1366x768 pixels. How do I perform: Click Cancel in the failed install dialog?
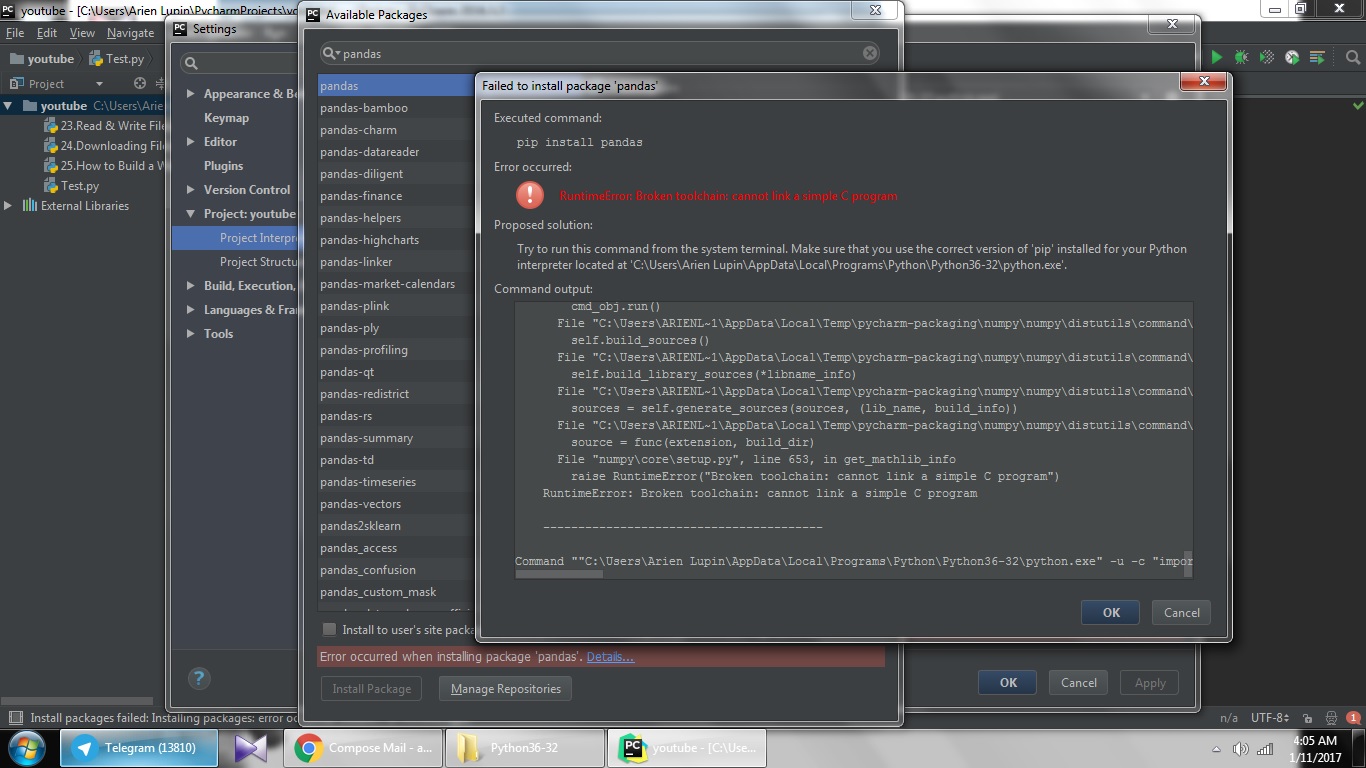point(1181,613)
